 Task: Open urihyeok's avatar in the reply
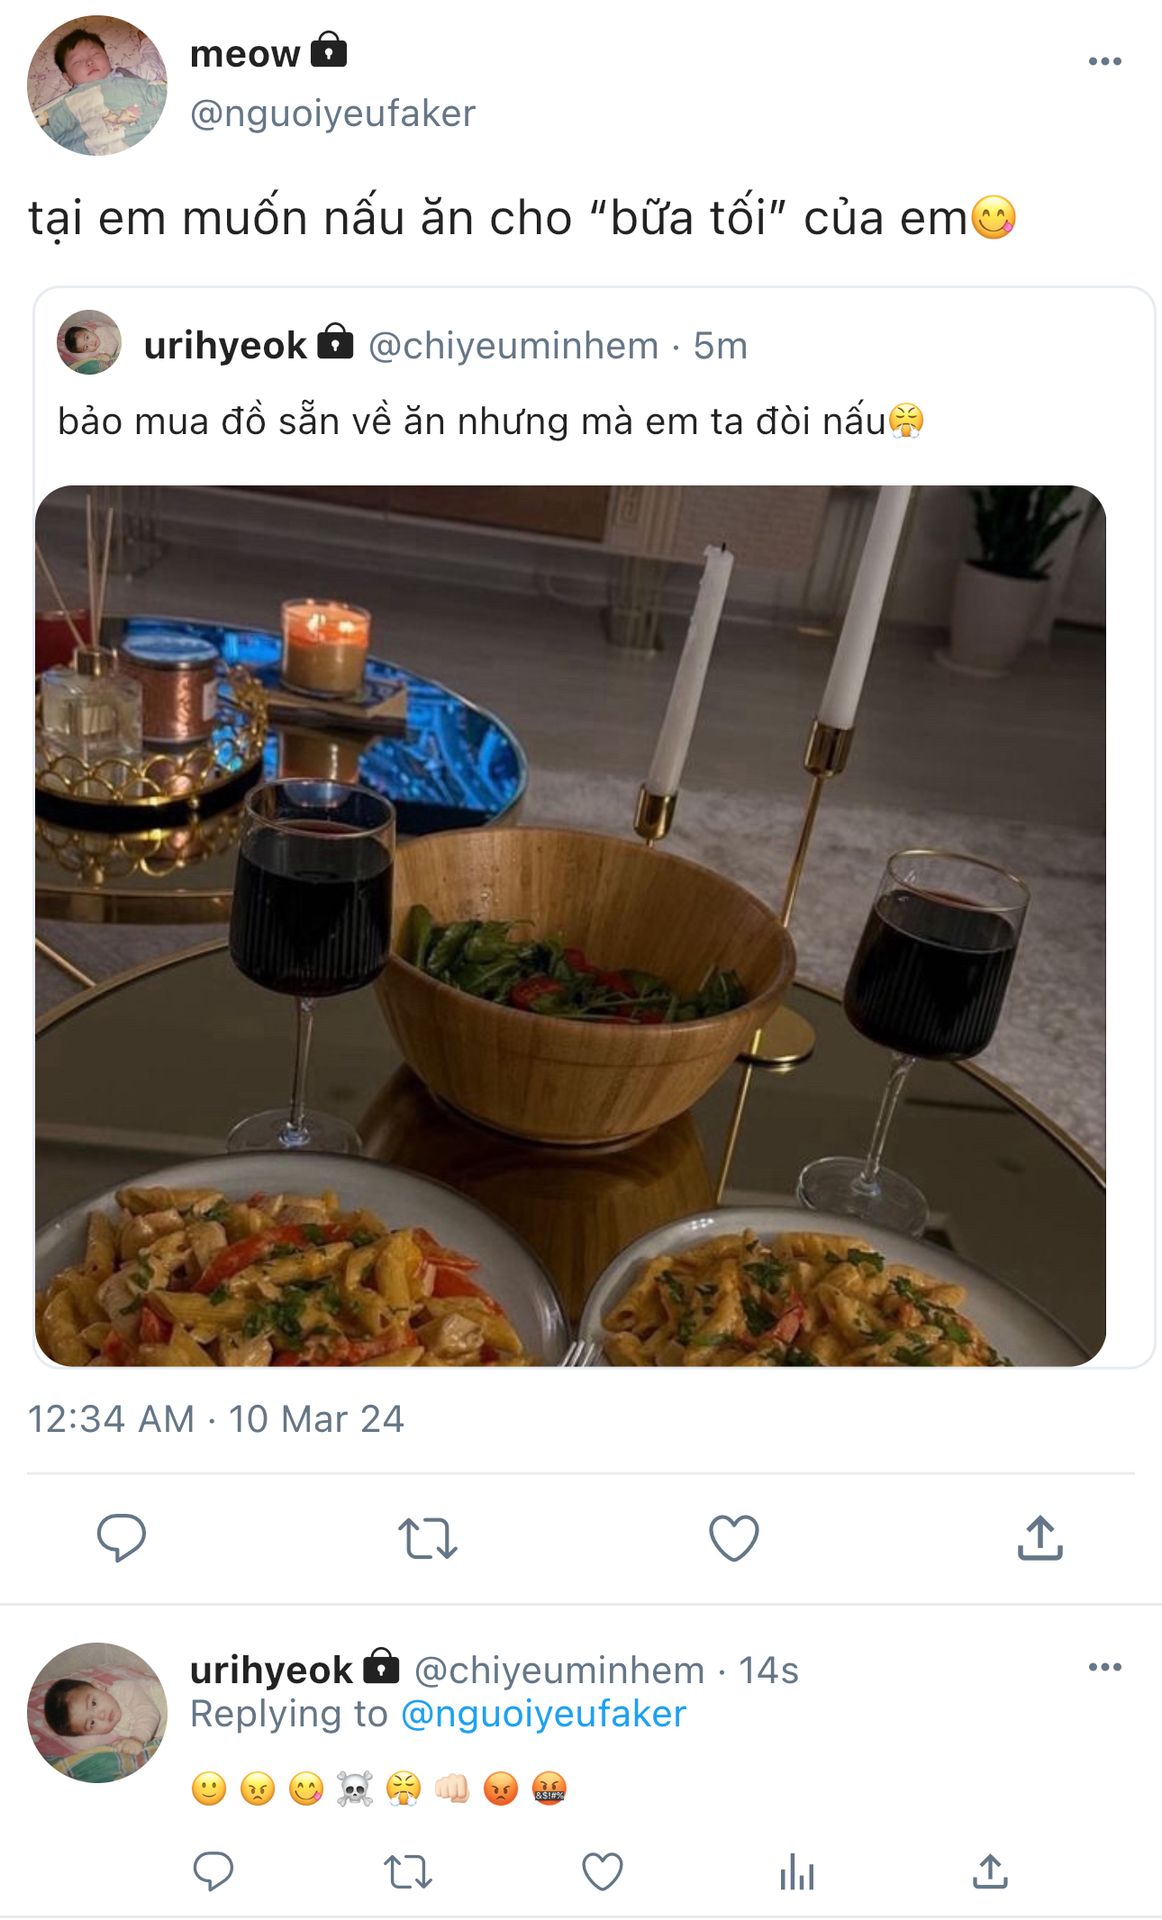[97, 1712]
